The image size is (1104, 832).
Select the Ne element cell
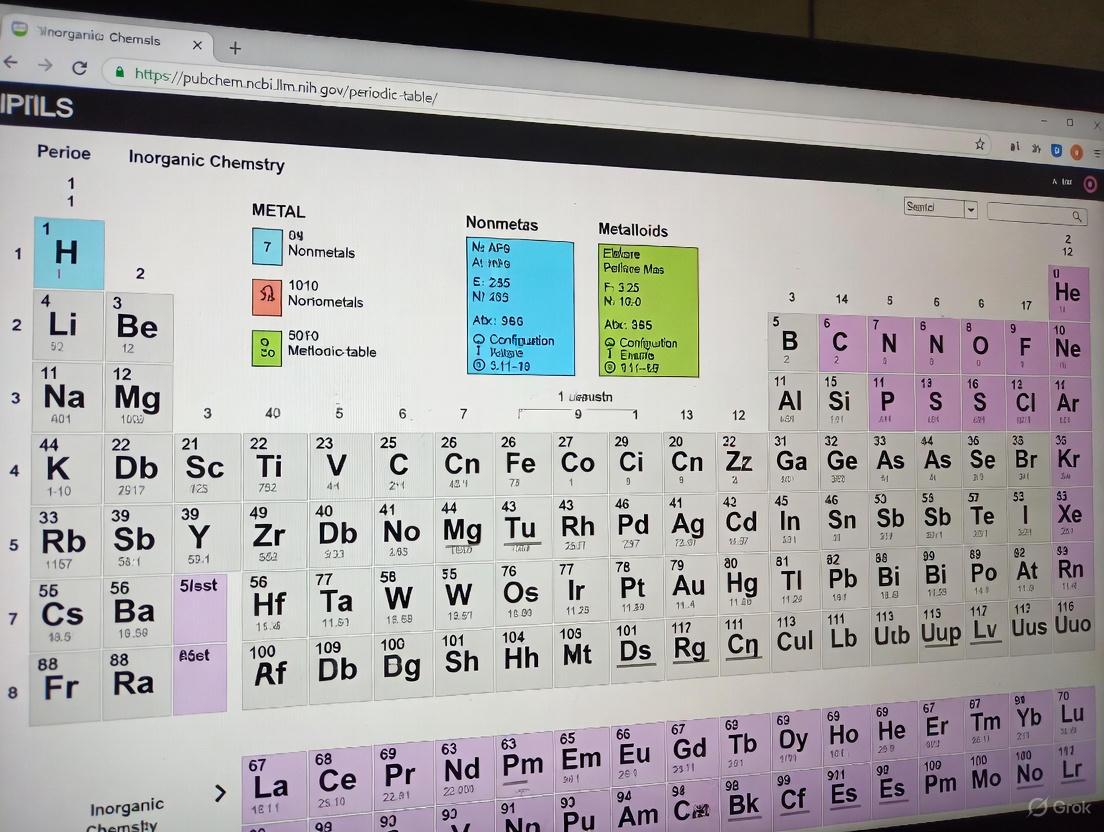tap(1070, 347)
